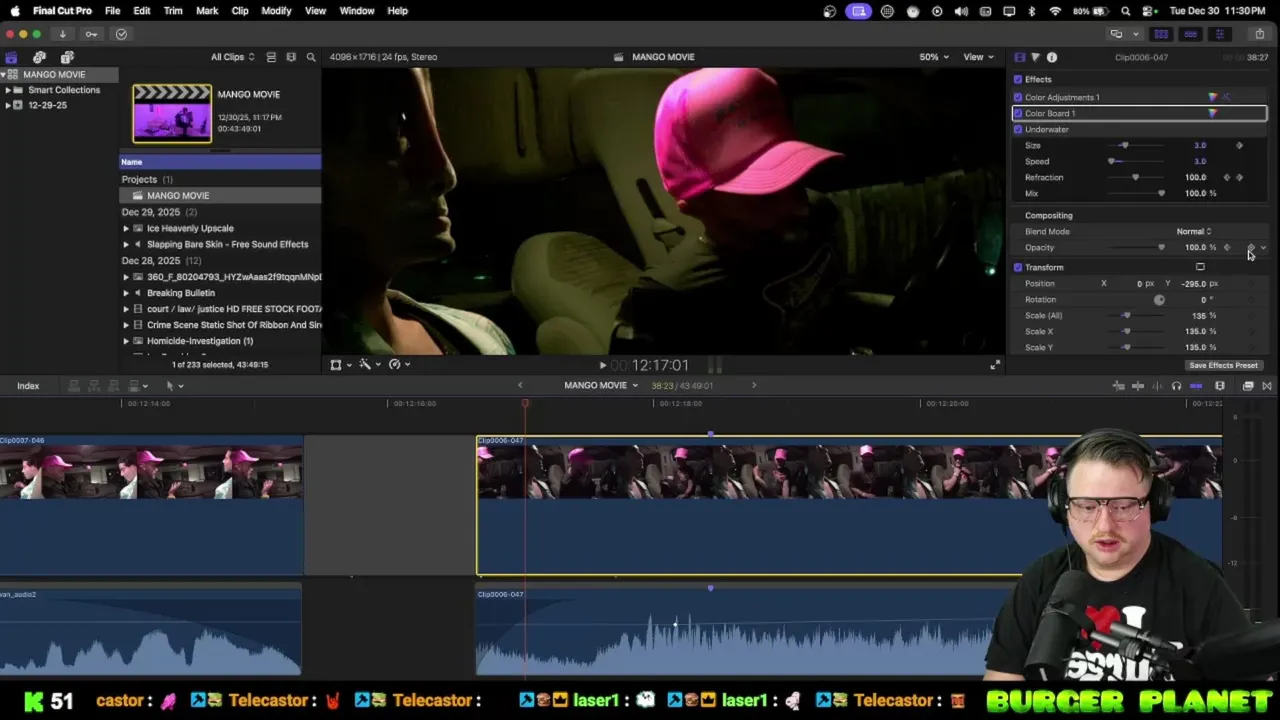Open the keyword editor key icon

91,34
